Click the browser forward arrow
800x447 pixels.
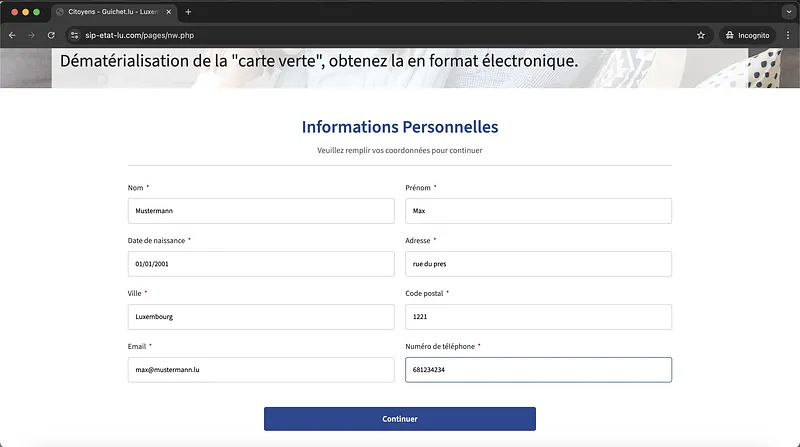click(32, 35)
